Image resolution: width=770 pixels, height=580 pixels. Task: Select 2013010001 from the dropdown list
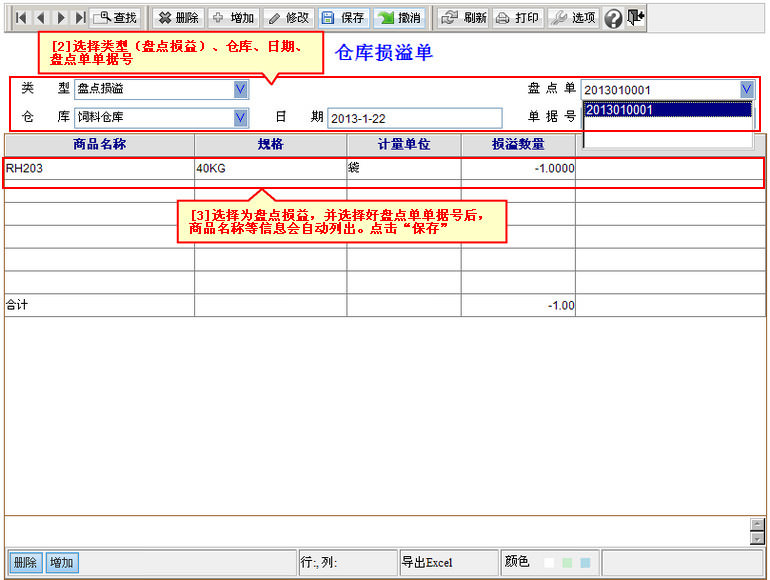pyautogui.click(x=666, y=110)
